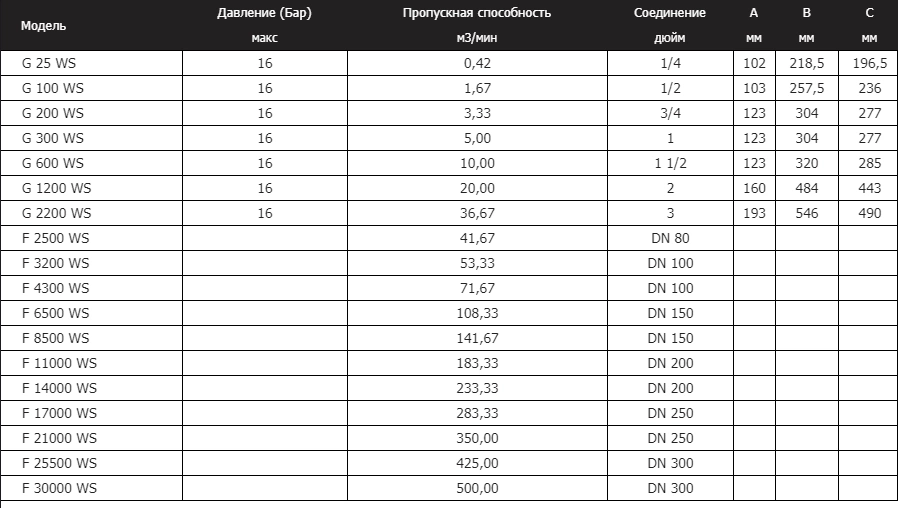
Task: Select the DN 80 connection cell
Action: pyautogui.click(x=670, y=238)
